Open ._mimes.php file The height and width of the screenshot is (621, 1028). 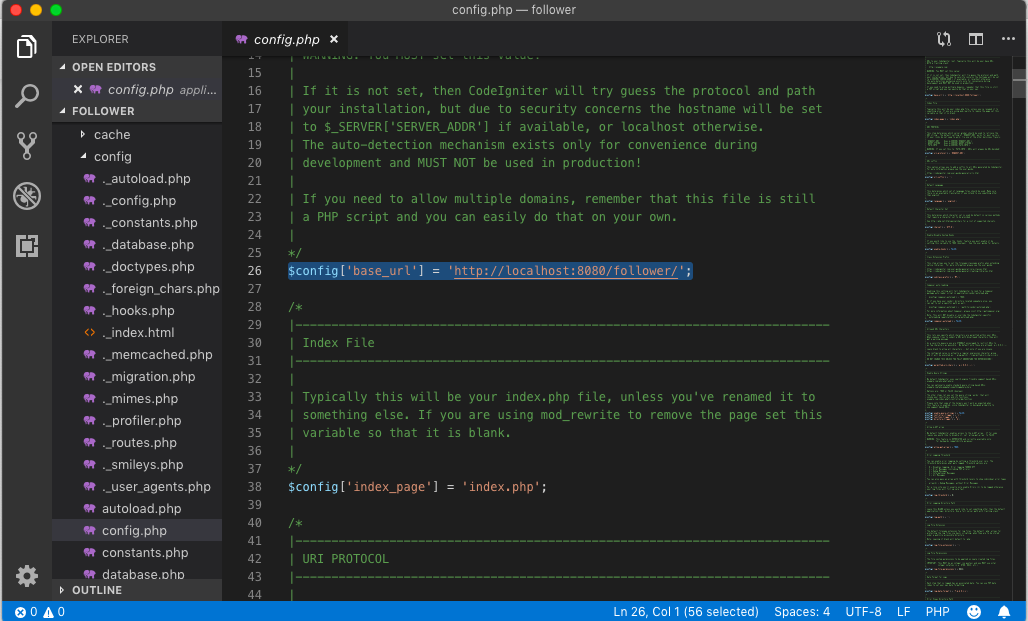tap(140, 398)
